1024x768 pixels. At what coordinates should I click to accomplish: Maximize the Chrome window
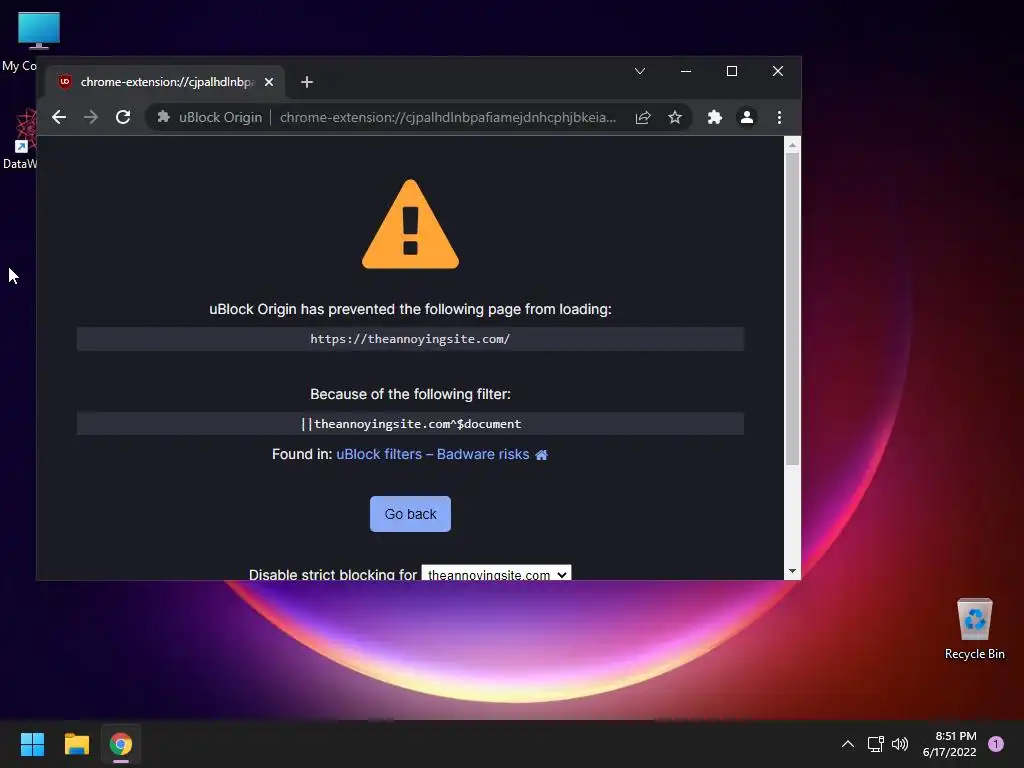click(732, 71)
